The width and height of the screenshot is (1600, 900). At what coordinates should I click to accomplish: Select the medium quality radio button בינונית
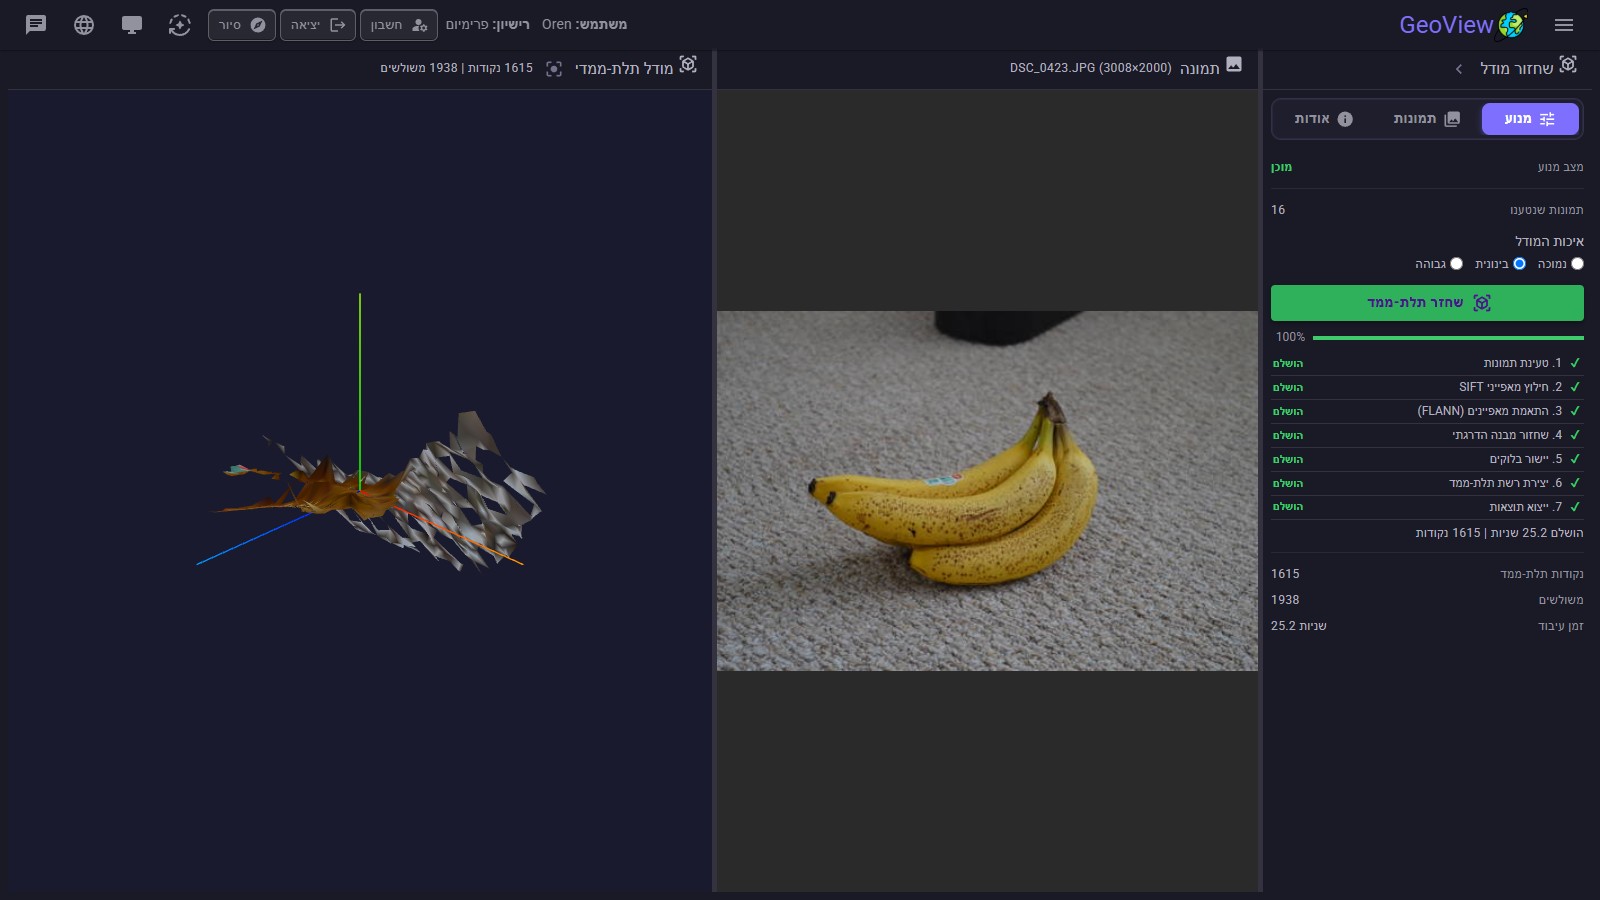1519,264
